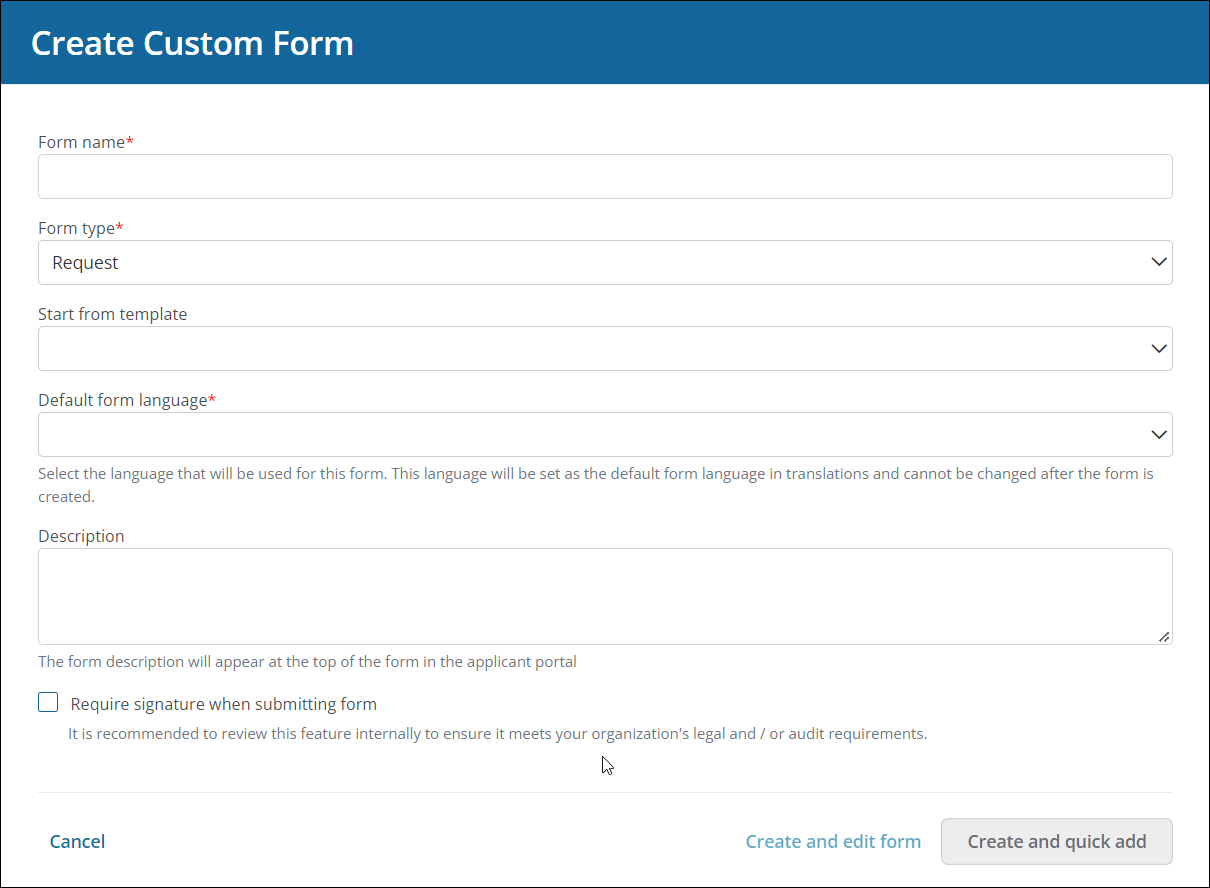
Task: Click the 'Default form language' label text
Action: (x=122, y=400)
